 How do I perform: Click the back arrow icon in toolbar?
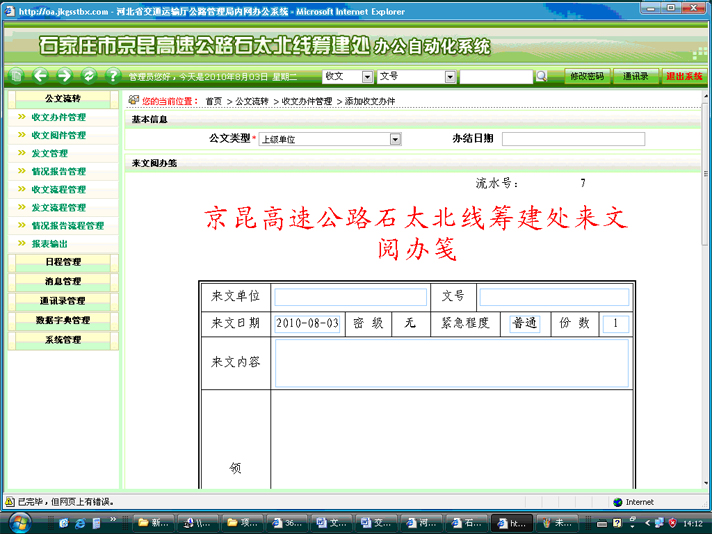[40, 76]
